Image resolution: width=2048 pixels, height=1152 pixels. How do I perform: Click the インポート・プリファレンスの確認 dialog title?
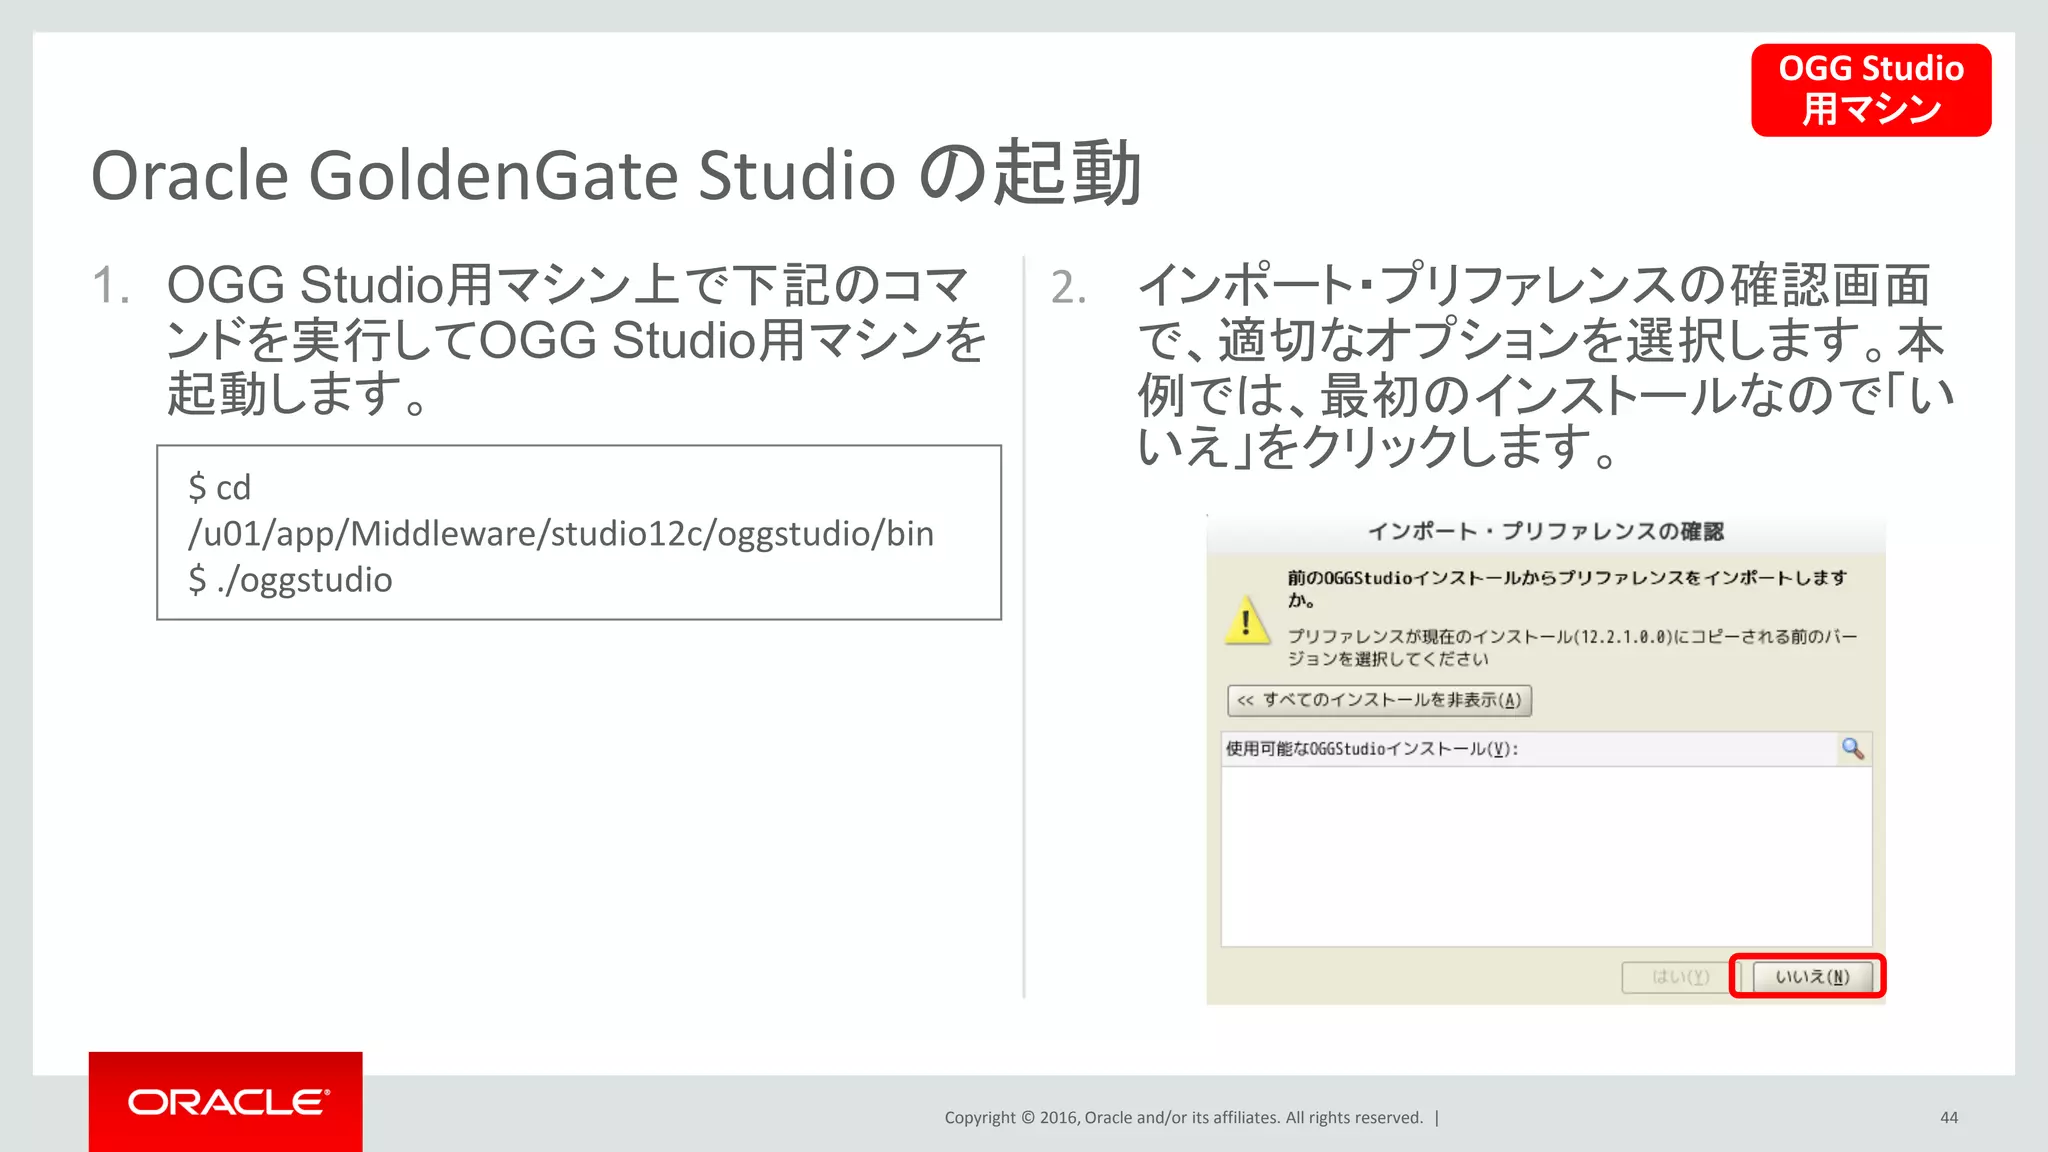click(x=1546, y=531)
